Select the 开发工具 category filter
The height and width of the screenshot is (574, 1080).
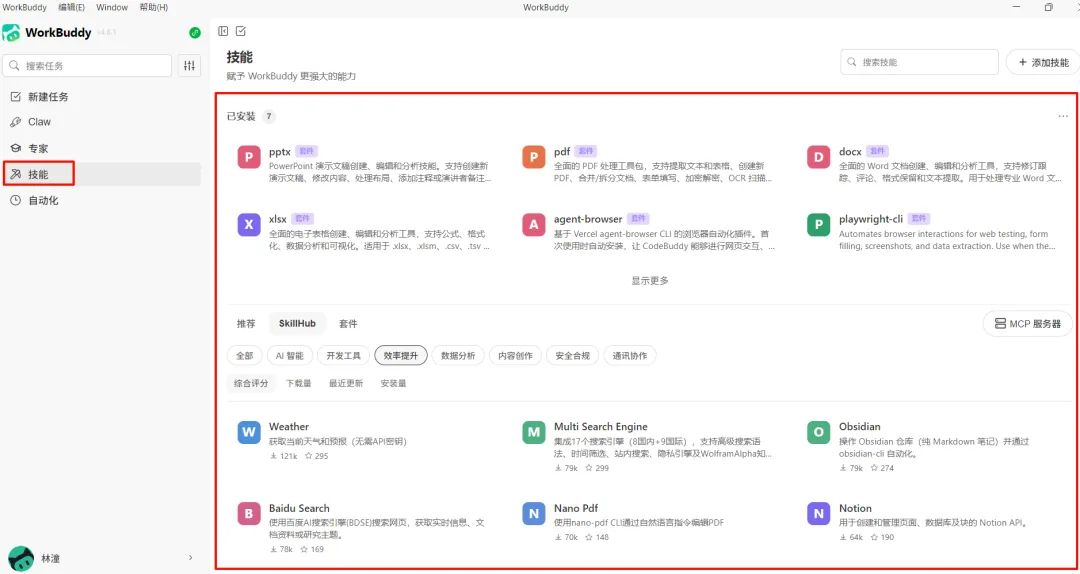pos(344,356)
